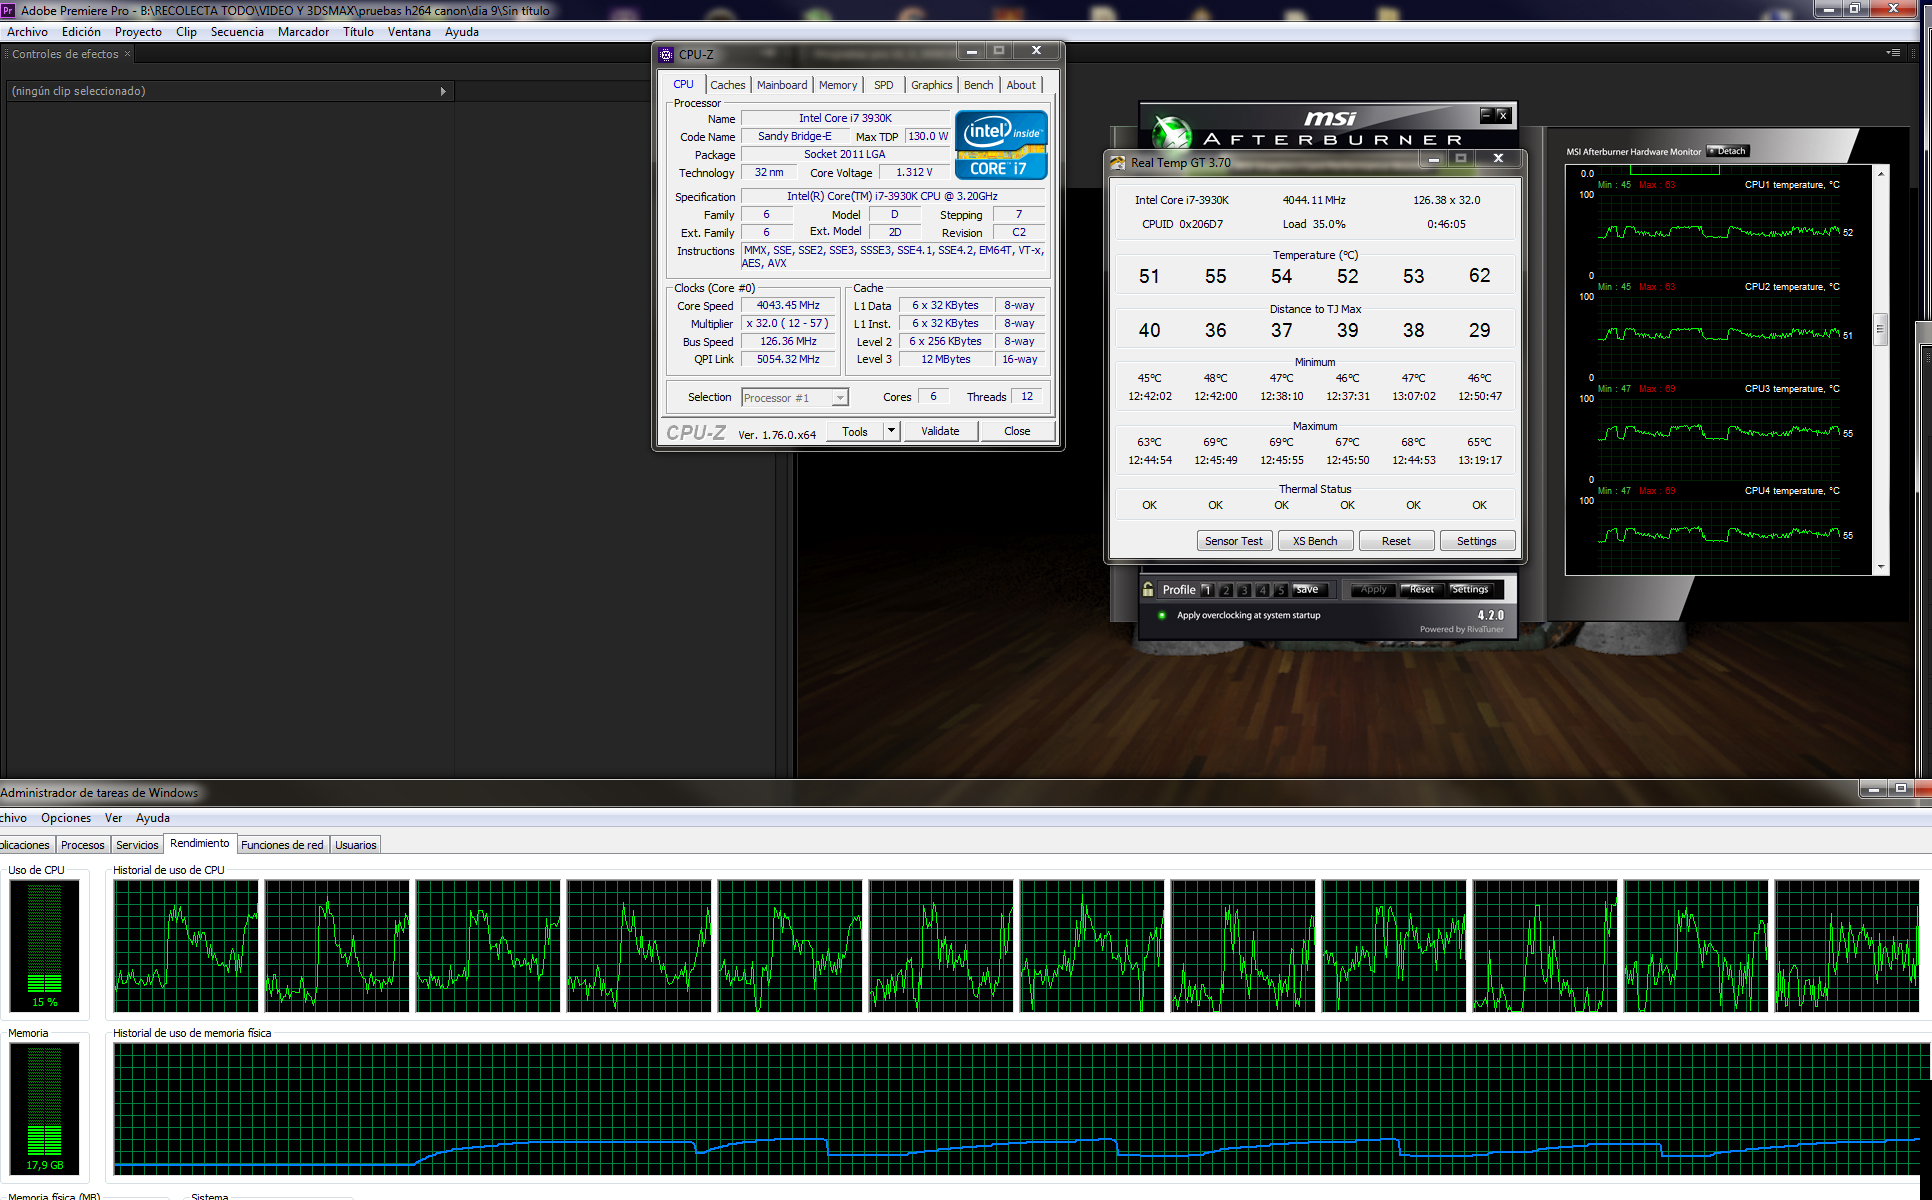
Task: Click the hardware monitor scrollbar thumb
Action: tap(1880, 328)
